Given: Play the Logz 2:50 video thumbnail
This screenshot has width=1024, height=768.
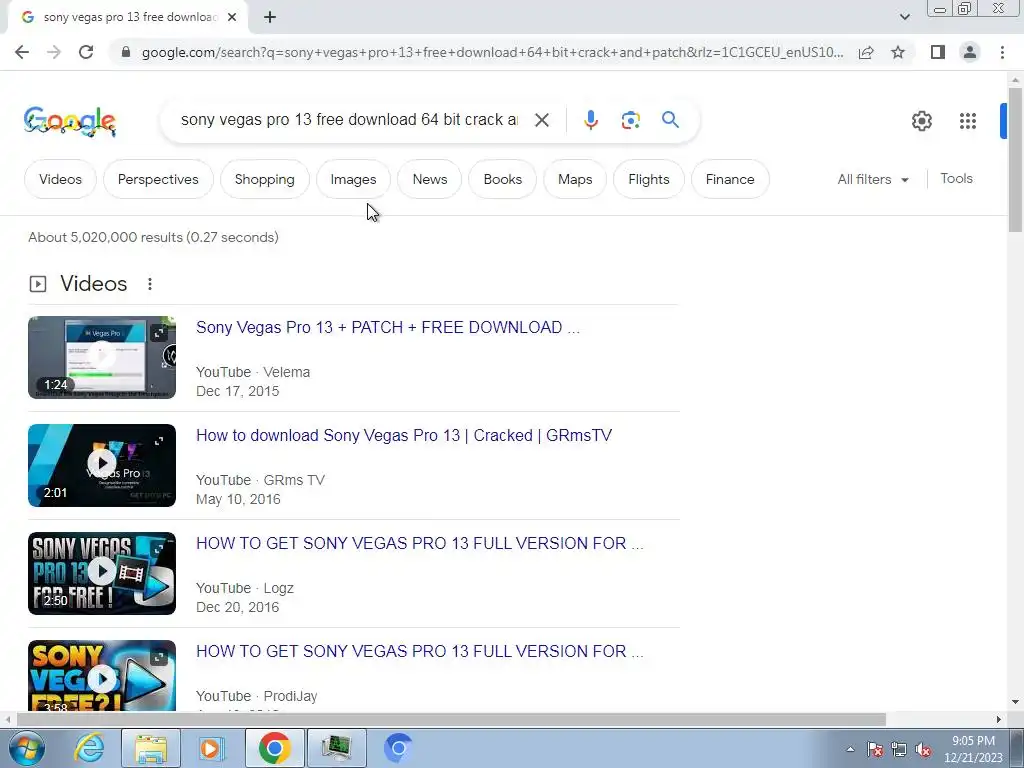Looking at the screenshot, I should [102, 573].
